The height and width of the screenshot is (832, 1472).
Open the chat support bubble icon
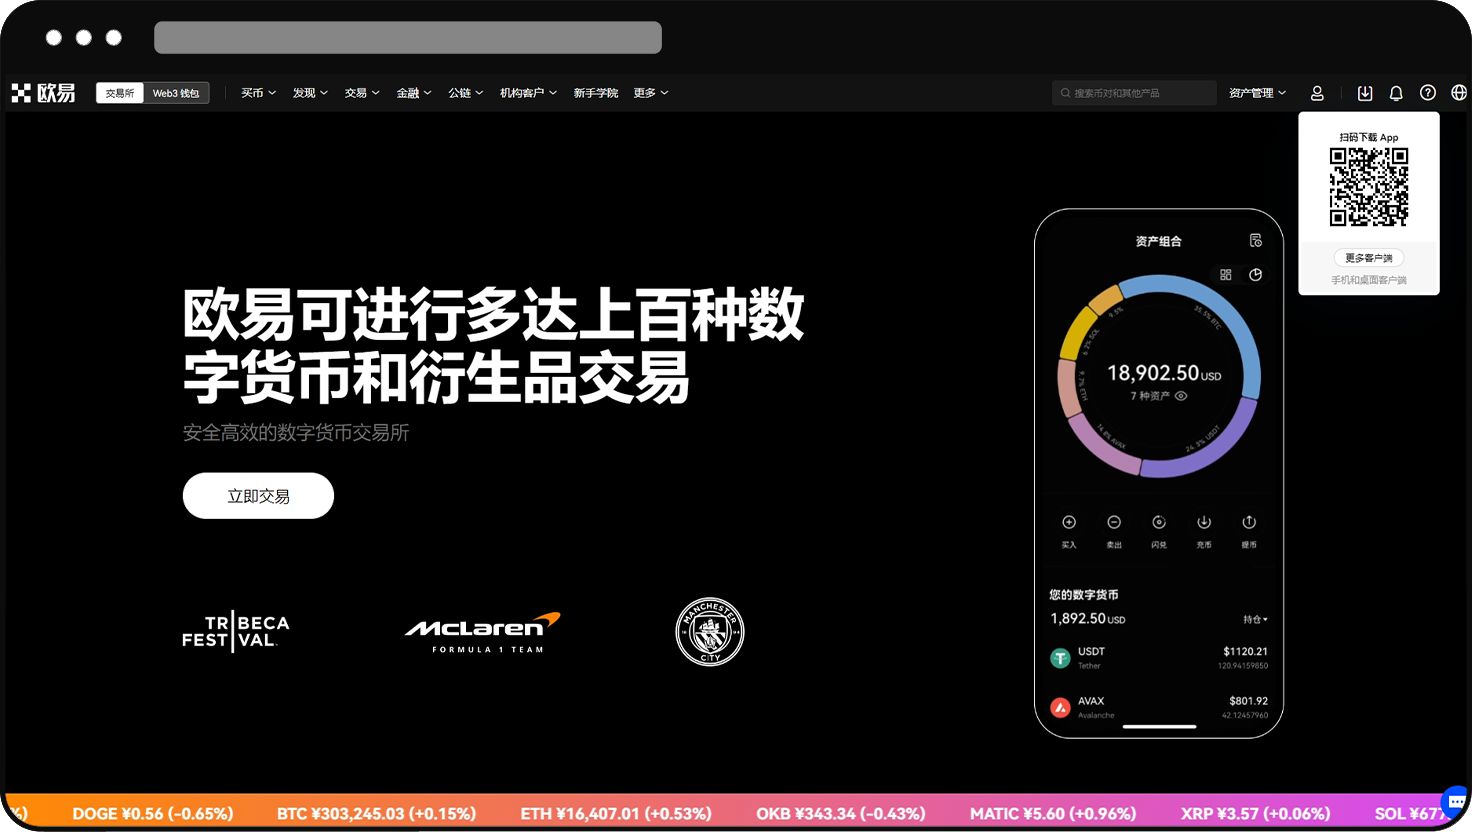coord(1455,802)
